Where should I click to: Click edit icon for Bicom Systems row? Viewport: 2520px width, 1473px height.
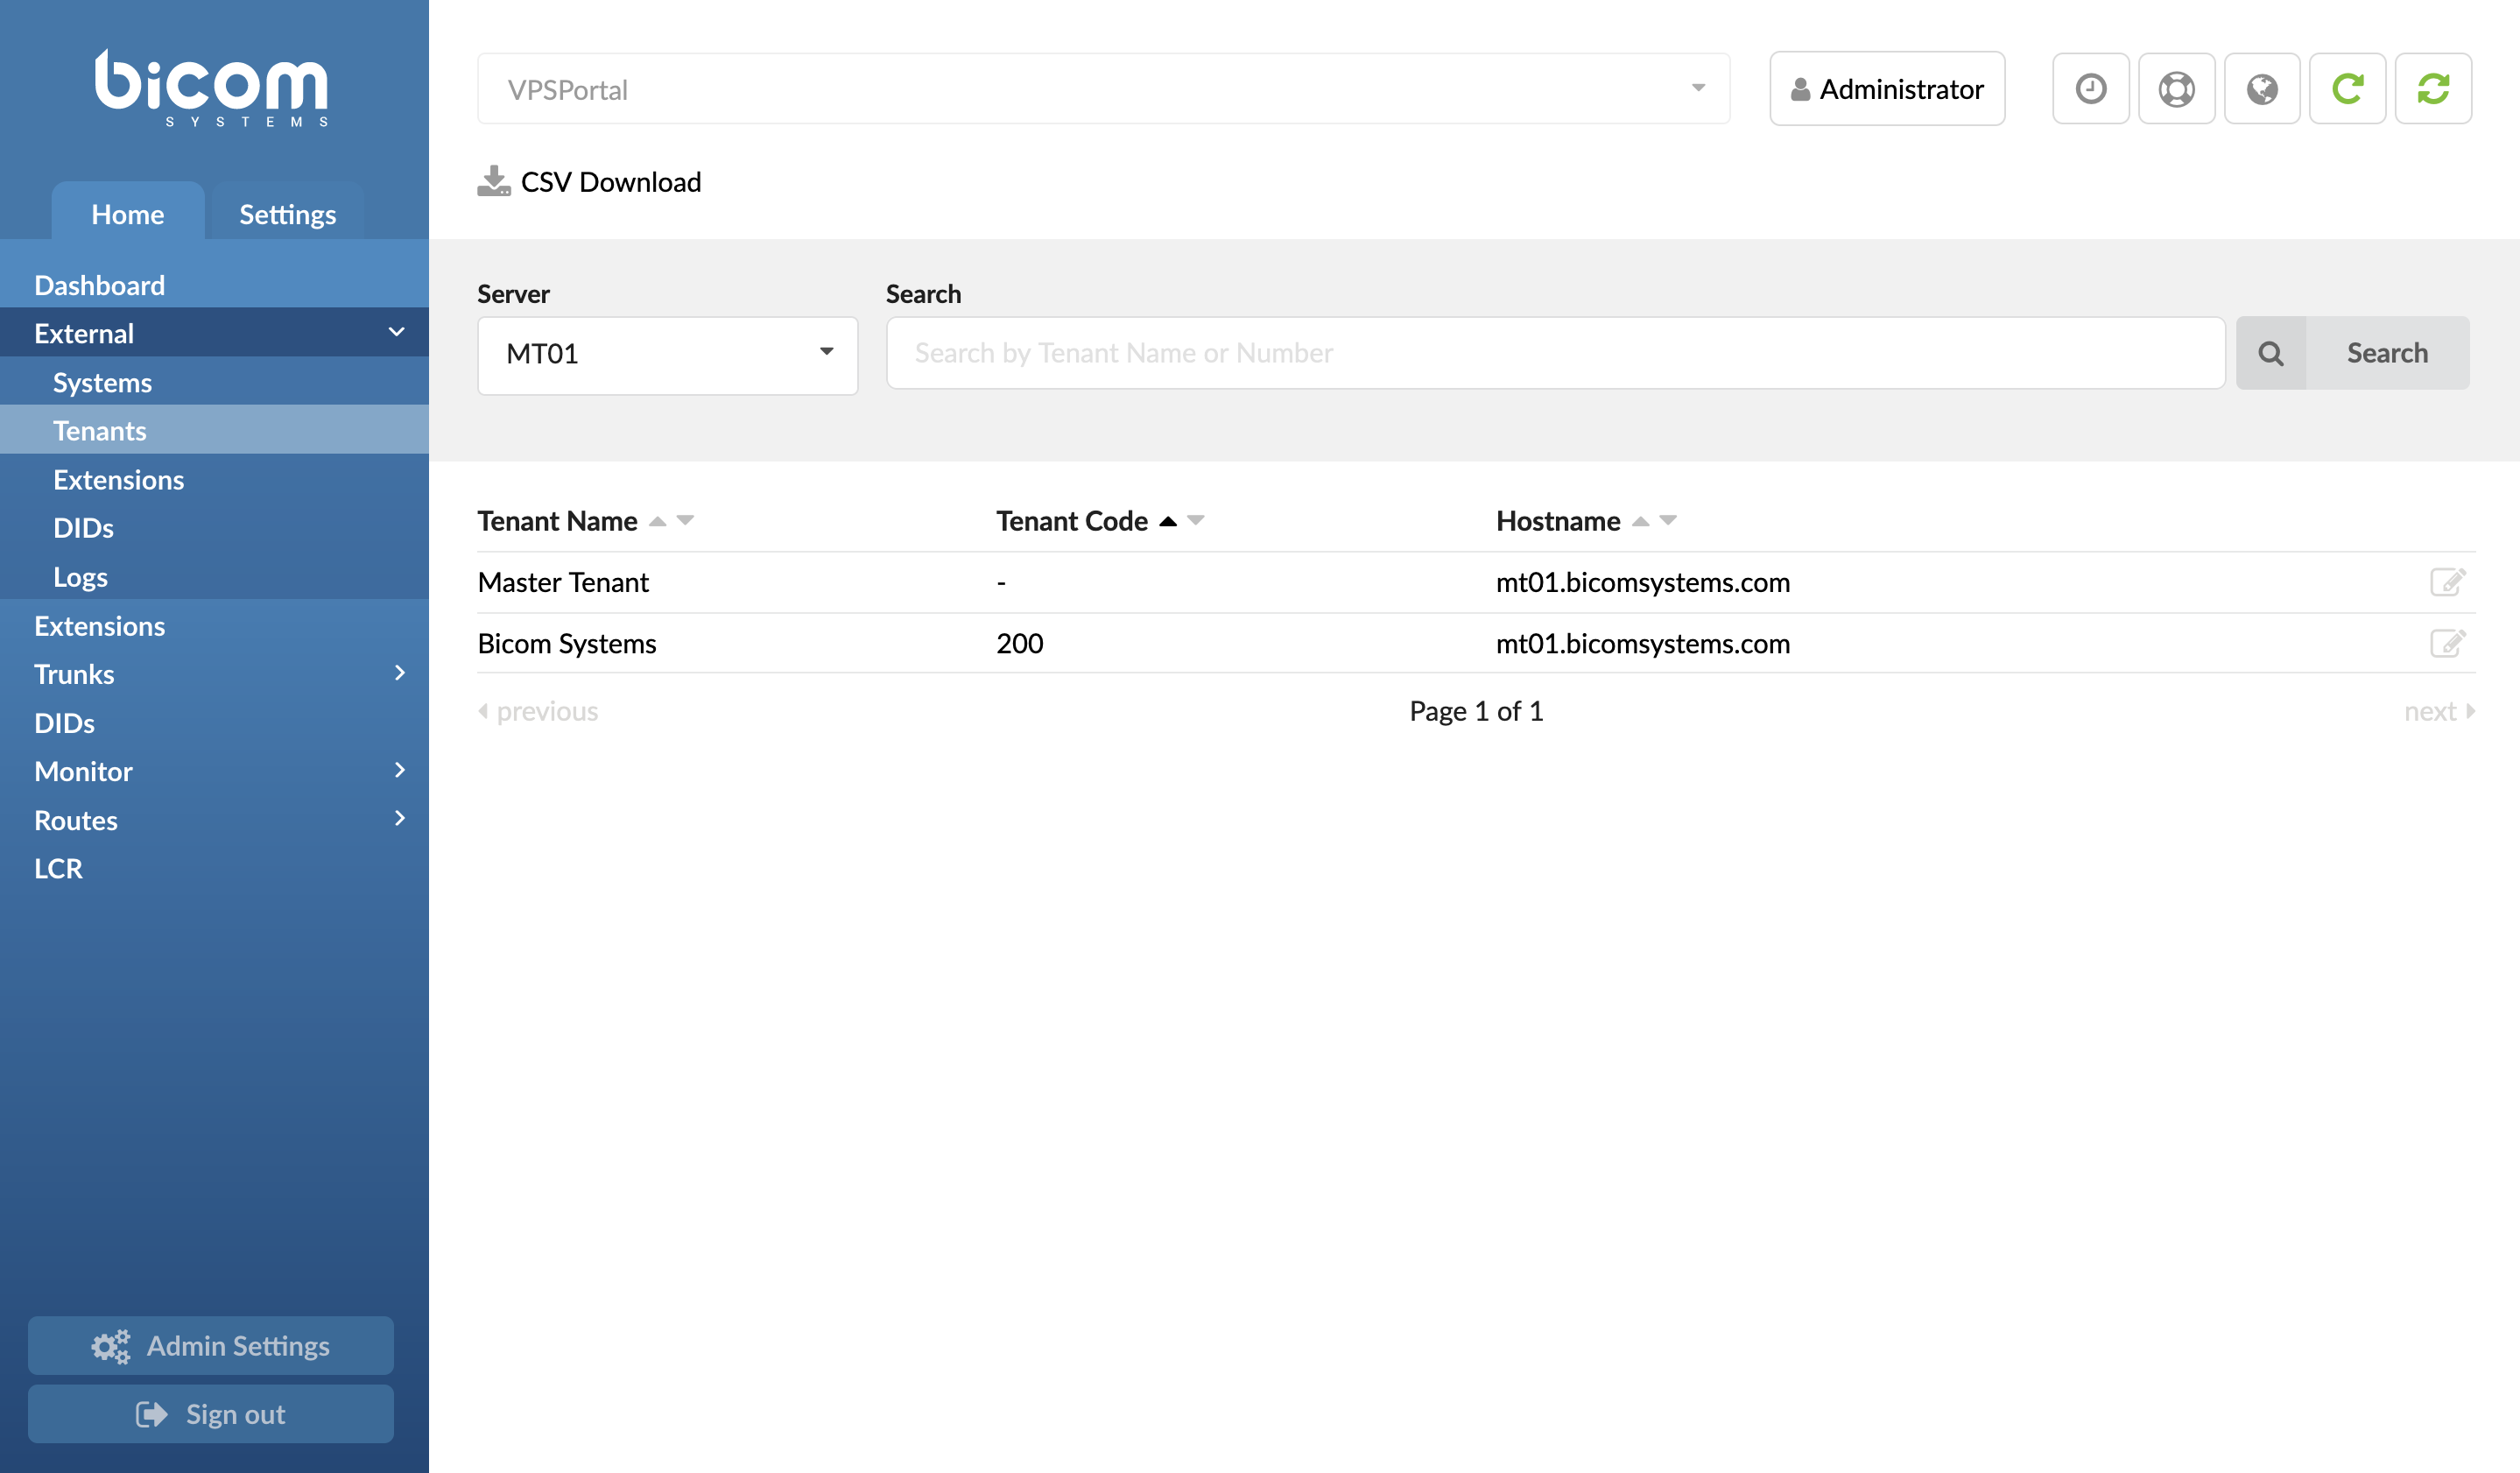(2450, 644)
